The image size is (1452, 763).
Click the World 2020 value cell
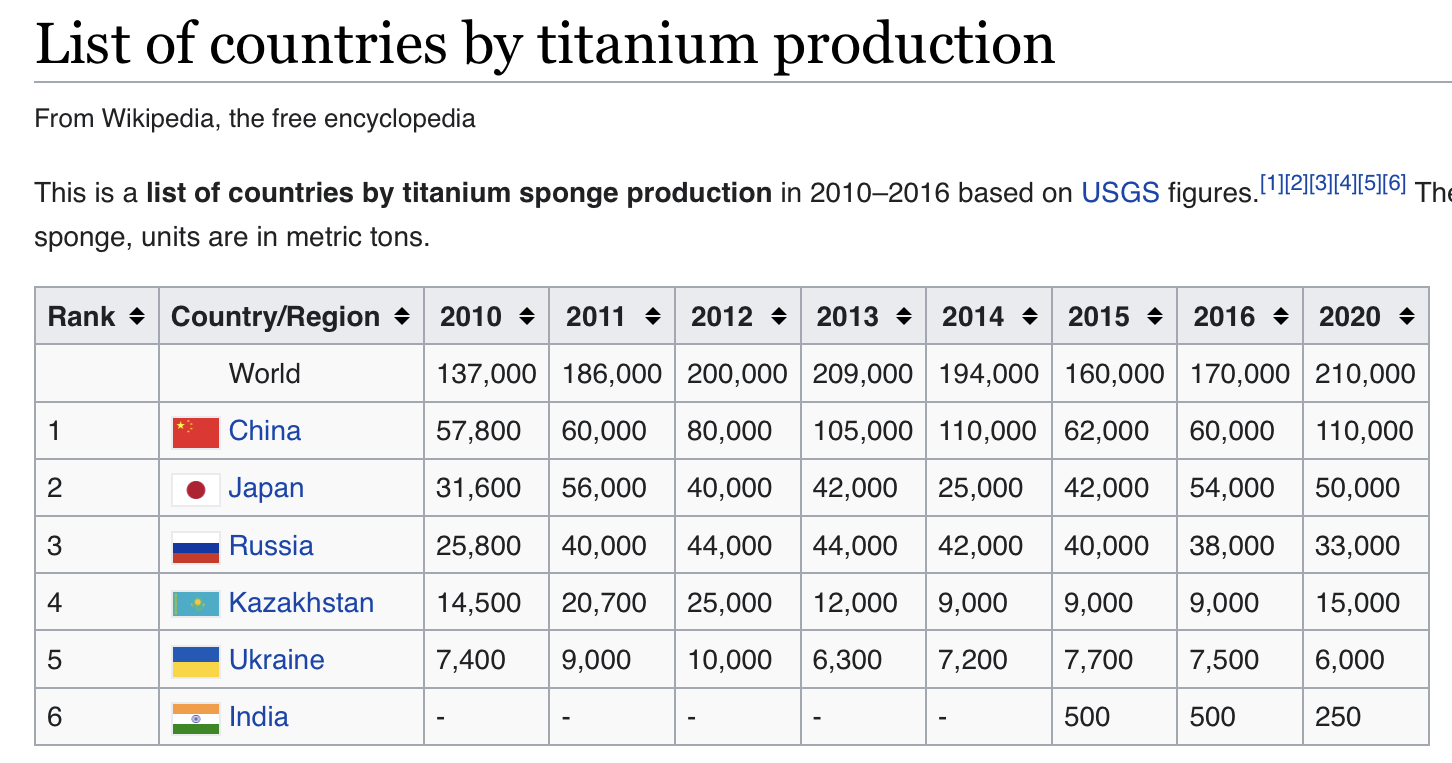1366,374
